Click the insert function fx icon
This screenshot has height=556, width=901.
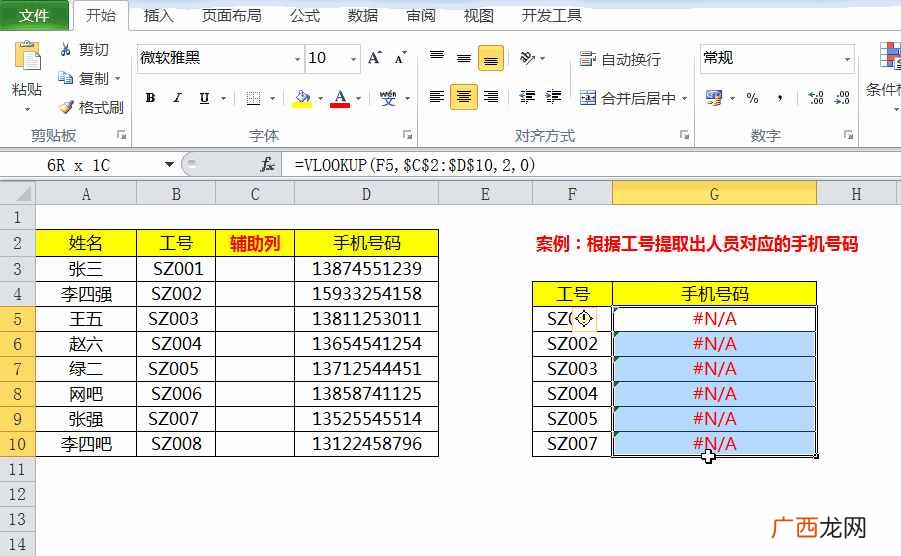pos(267,165)
